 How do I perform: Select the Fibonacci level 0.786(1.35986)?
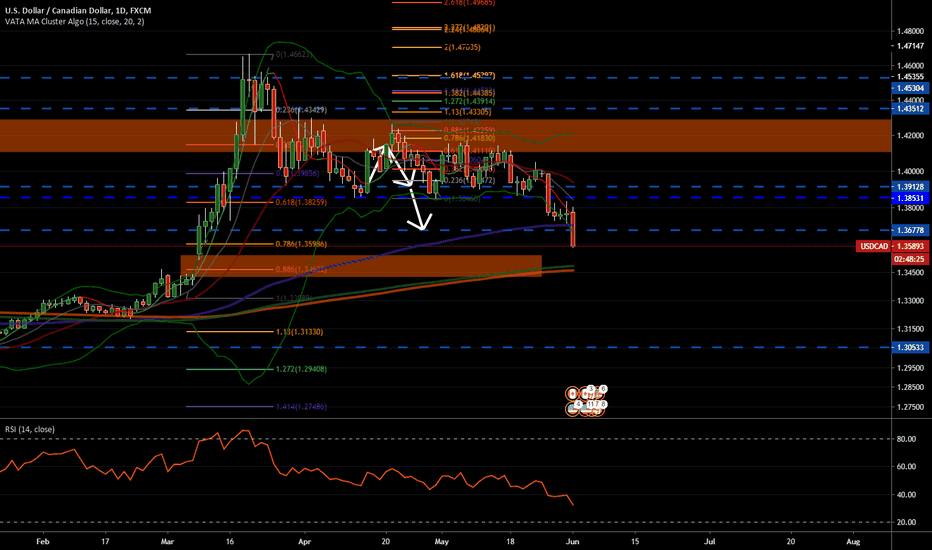coord(301,244)
